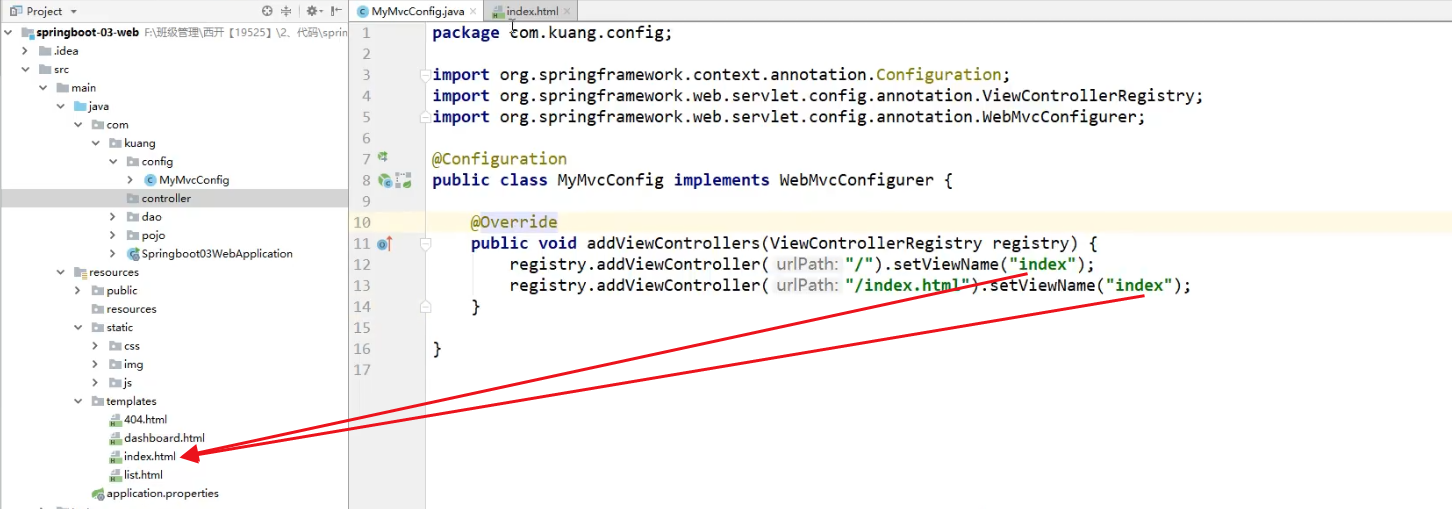Click the collapse all icon in Project panel
The height and width of the screenshot is (509, 1452).
(287, 11)
